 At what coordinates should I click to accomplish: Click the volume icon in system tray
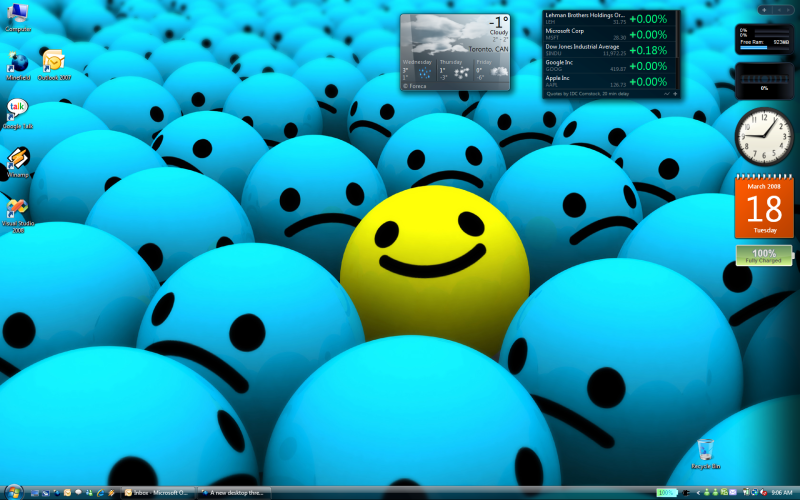(763, 492)
